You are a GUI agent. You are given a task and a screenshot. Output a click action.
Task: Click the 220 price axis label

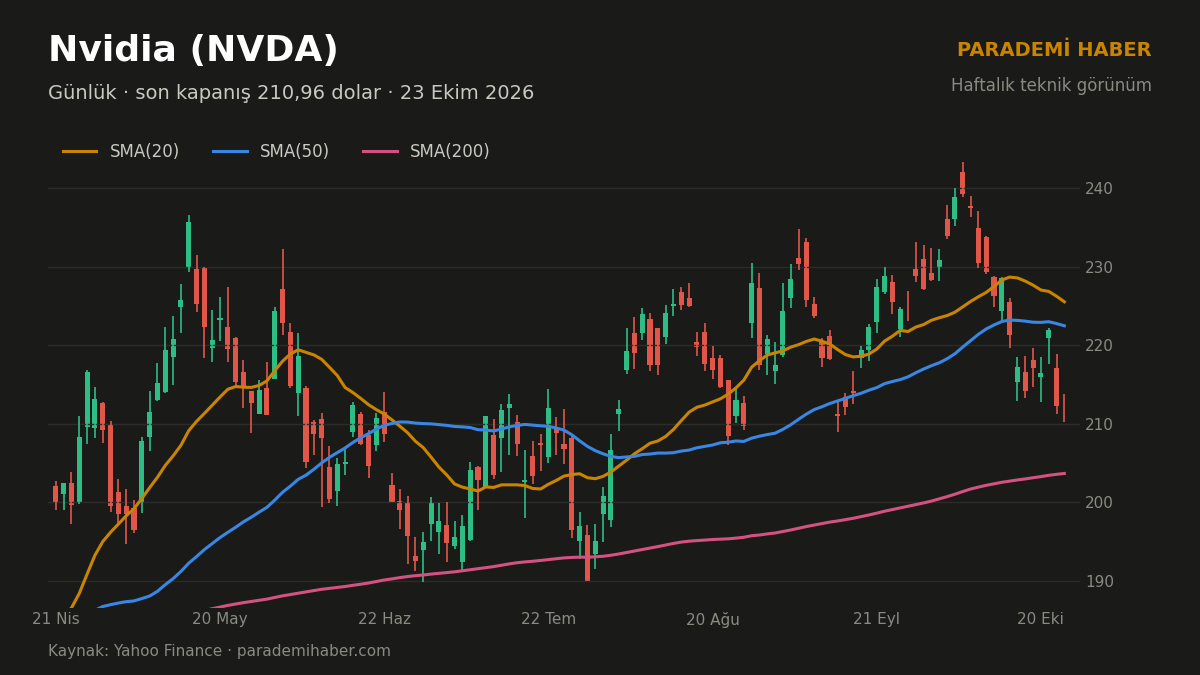[1097, 345]
